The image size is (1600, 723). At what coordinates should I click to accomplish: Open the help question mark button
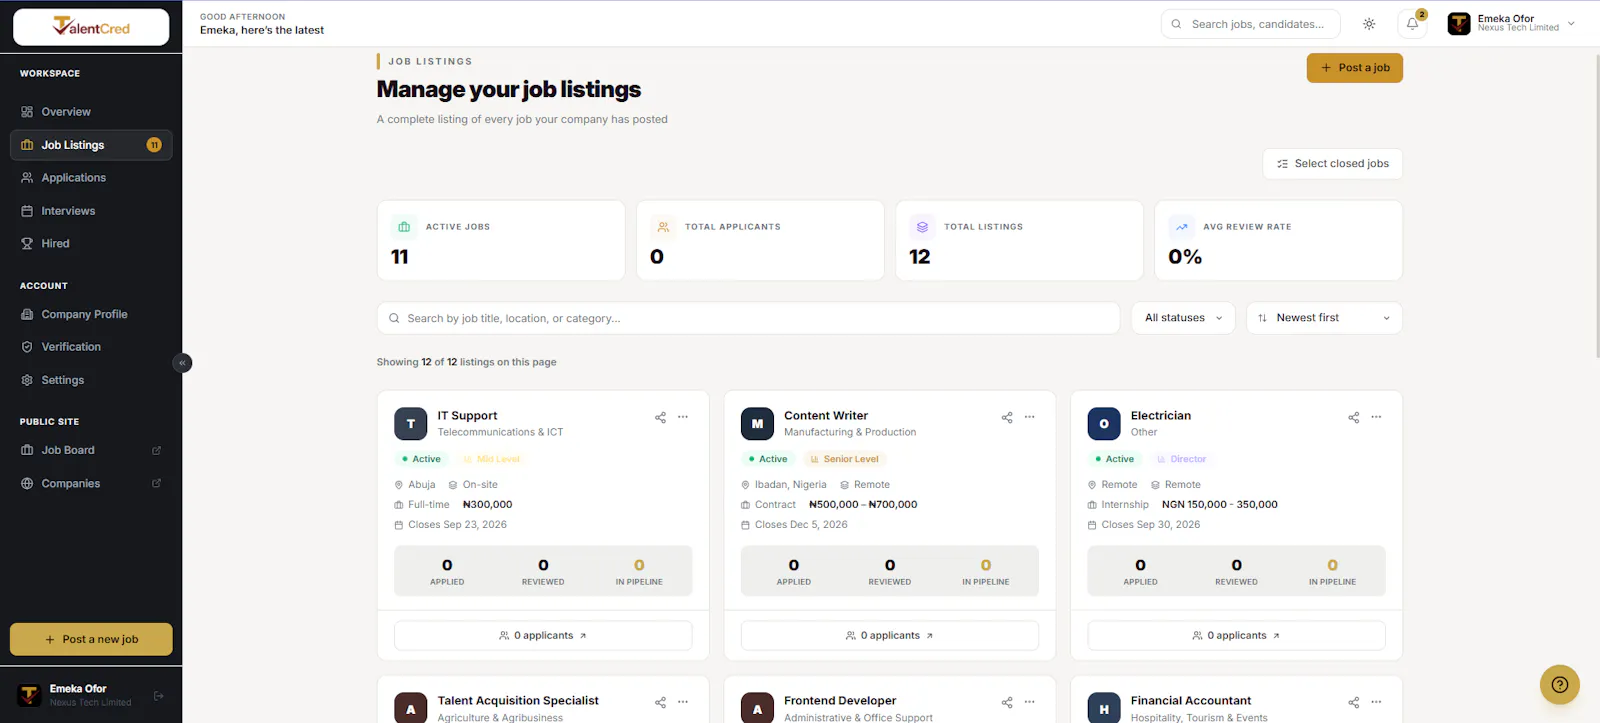[1560, 685]
